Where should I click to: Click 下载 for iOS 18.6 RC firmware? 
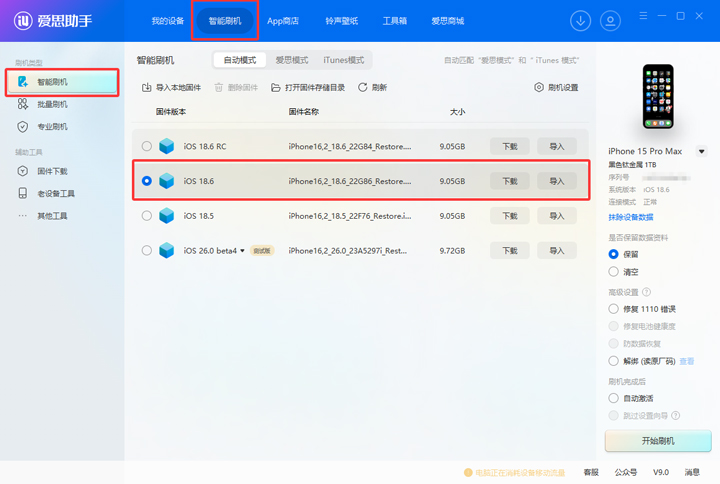pyautogui.click(x=510, y=146)
